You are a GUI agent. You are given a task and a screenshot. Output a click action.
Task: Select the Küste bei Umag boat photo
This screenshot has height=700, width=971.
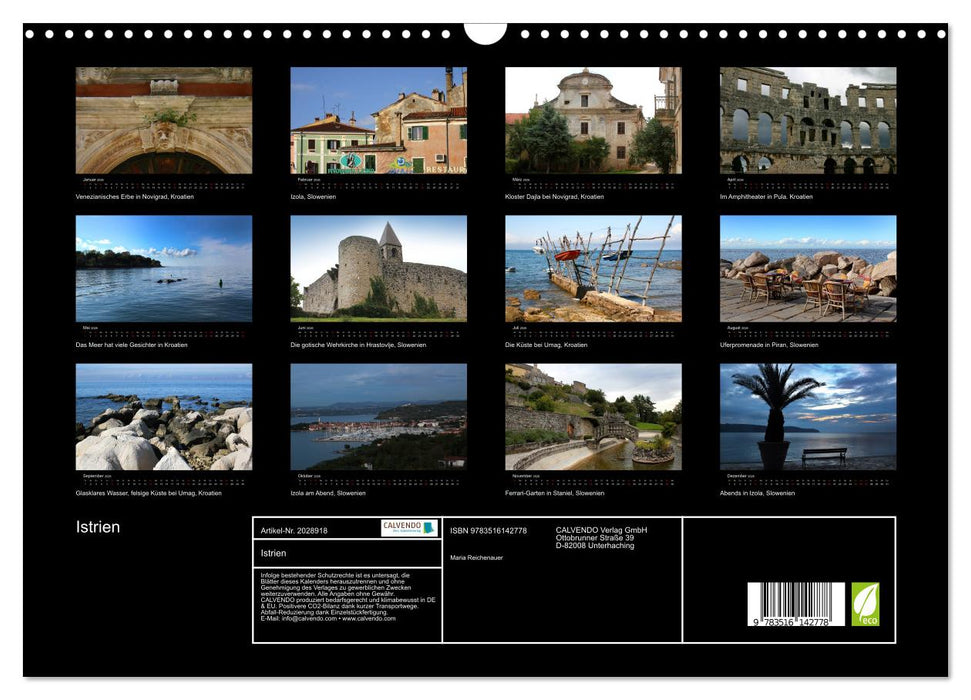tap(593, 268)
